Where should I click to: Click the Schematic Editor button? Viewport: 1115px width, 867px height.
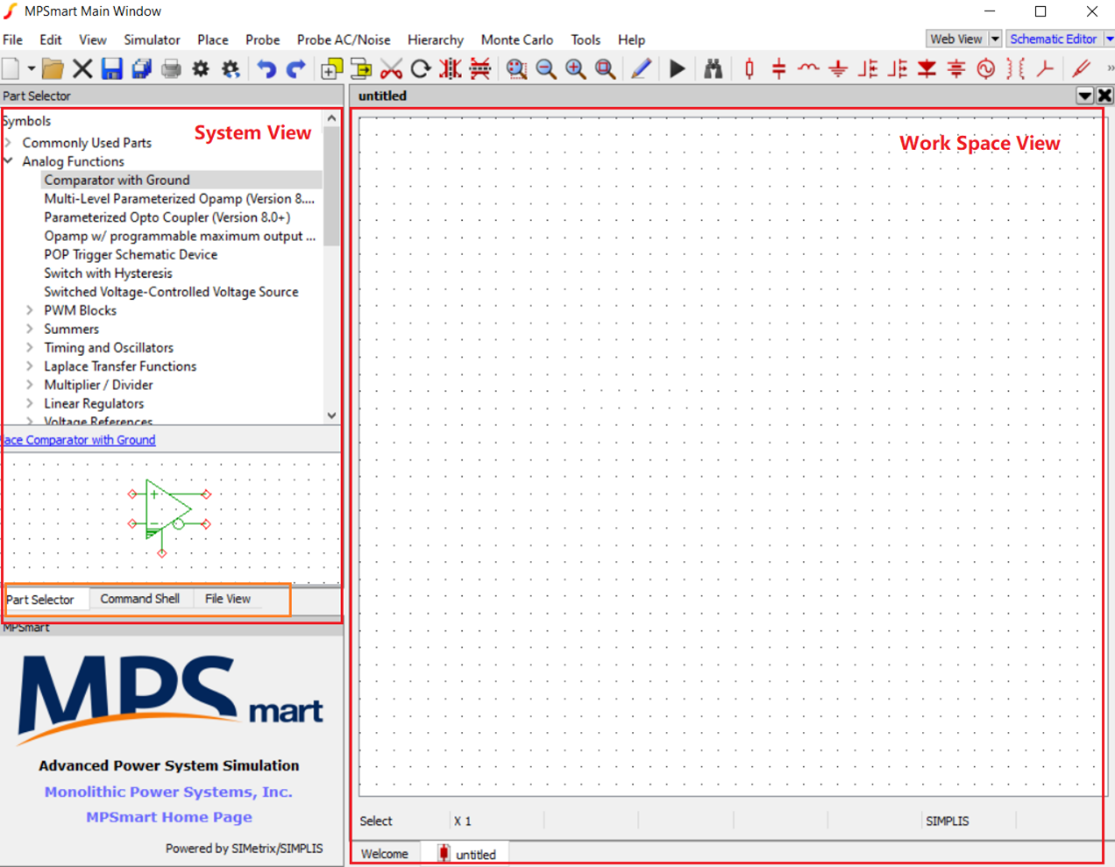1053,39
